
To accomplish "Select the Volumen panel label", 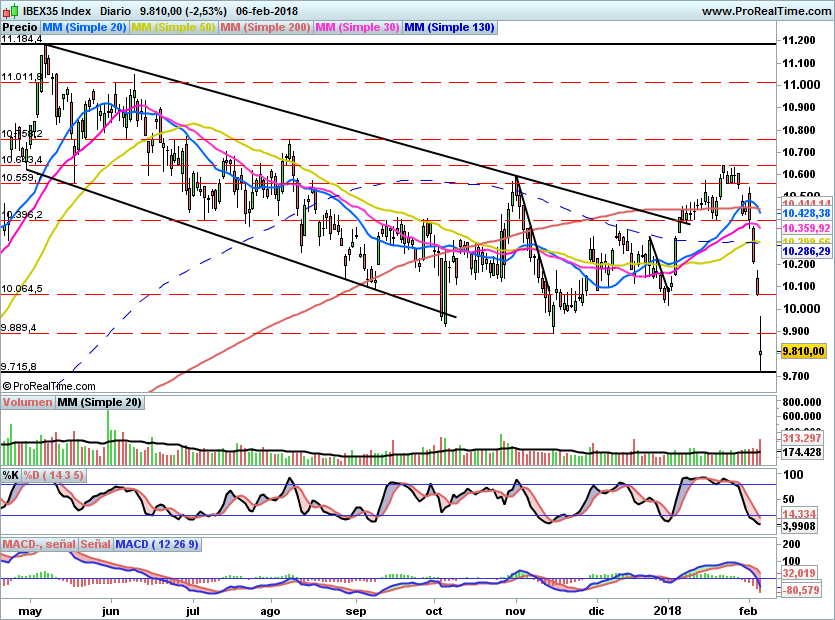I will point(27,403).
